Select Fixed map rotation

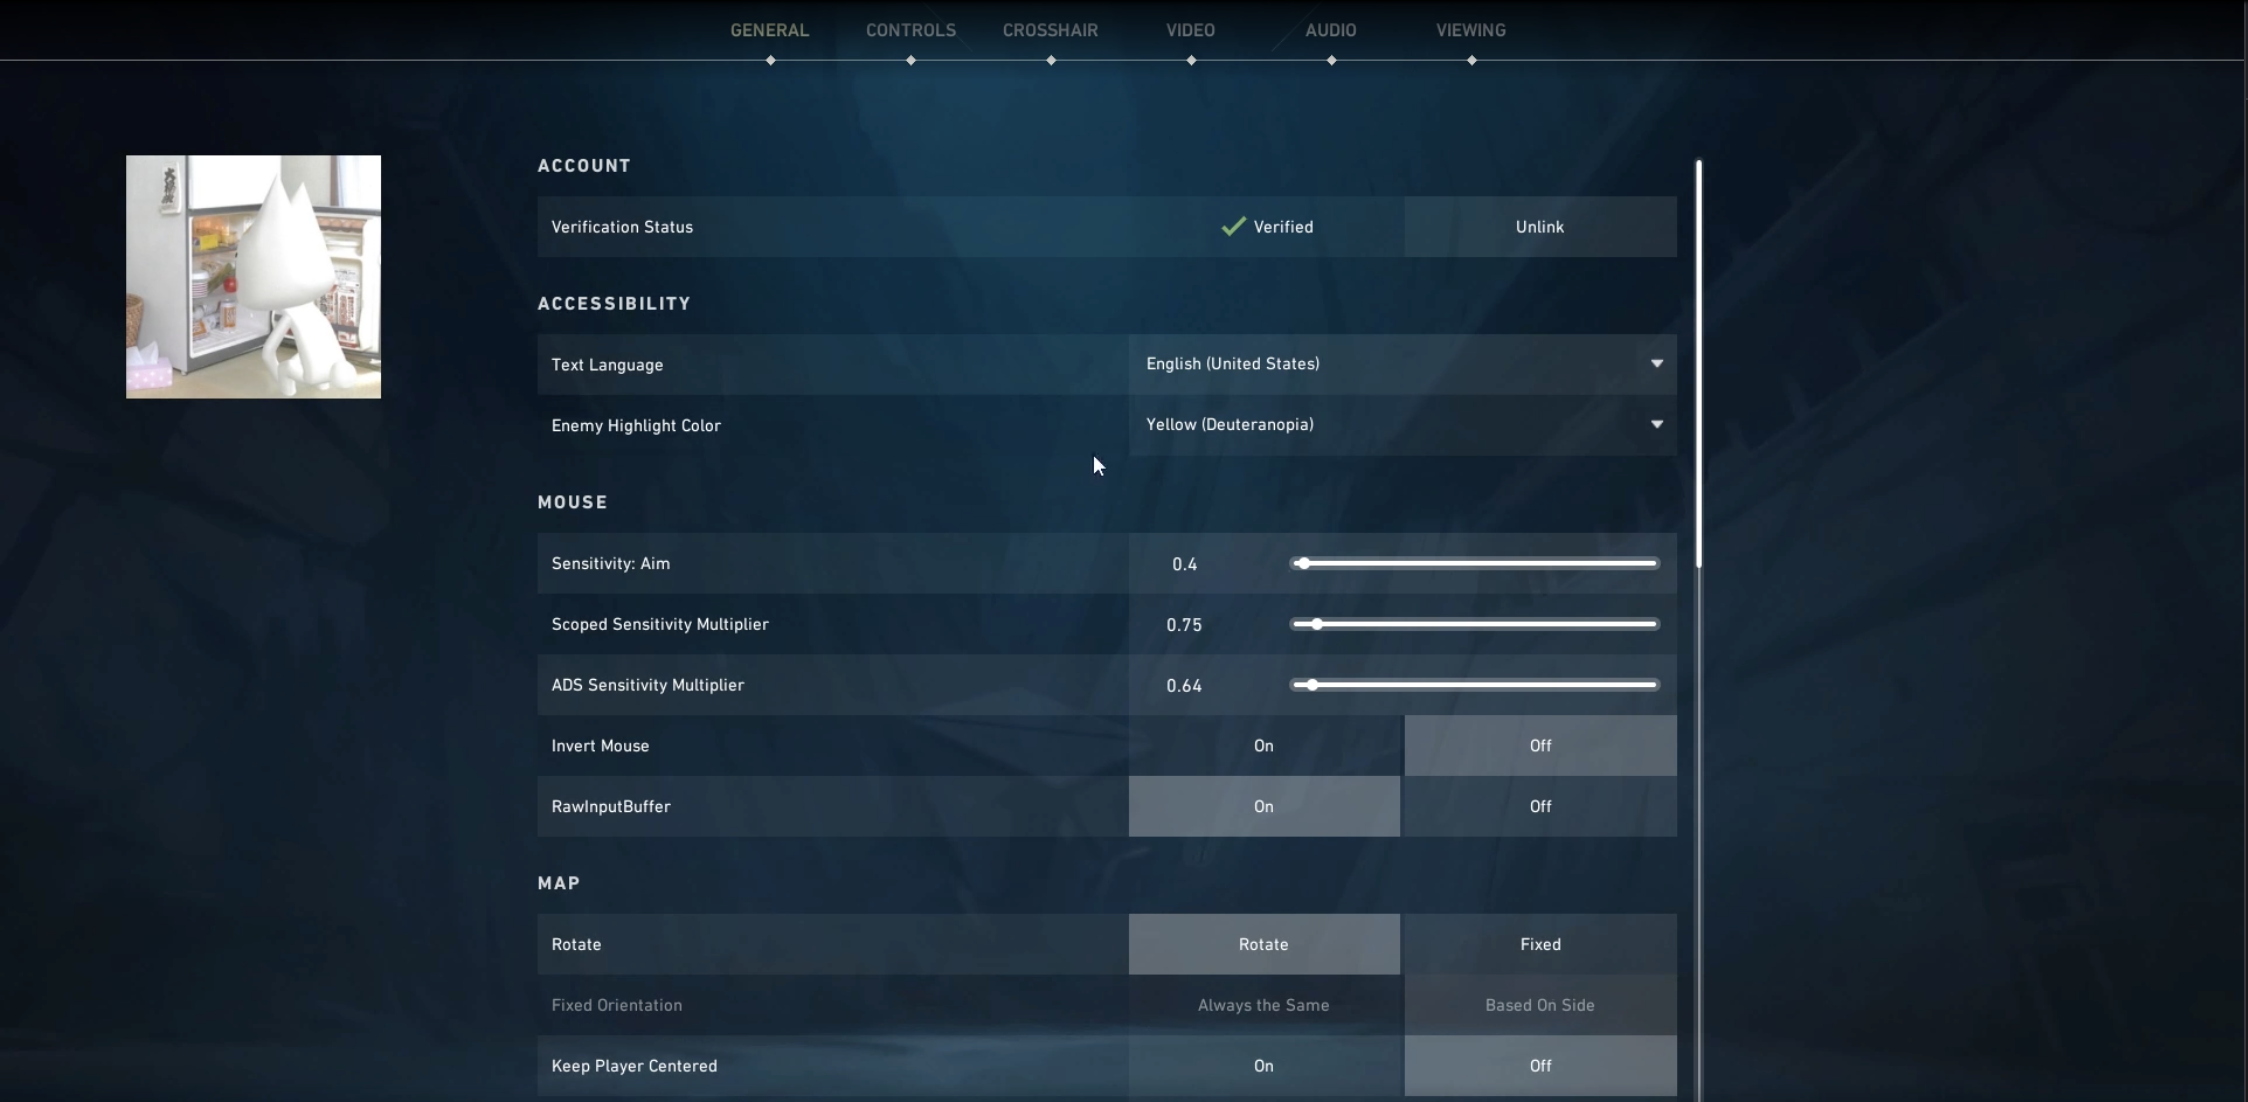tap(1541, 945)
